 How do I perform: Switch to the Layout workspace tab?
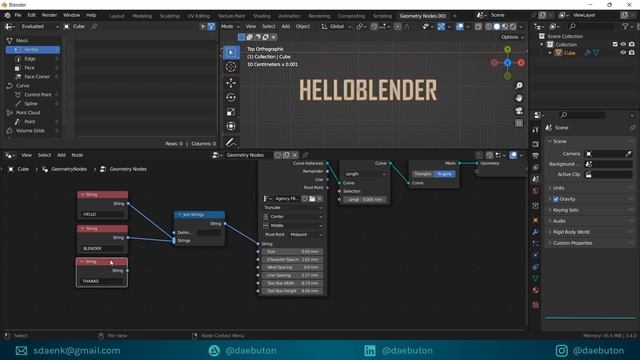pos(117,16)
